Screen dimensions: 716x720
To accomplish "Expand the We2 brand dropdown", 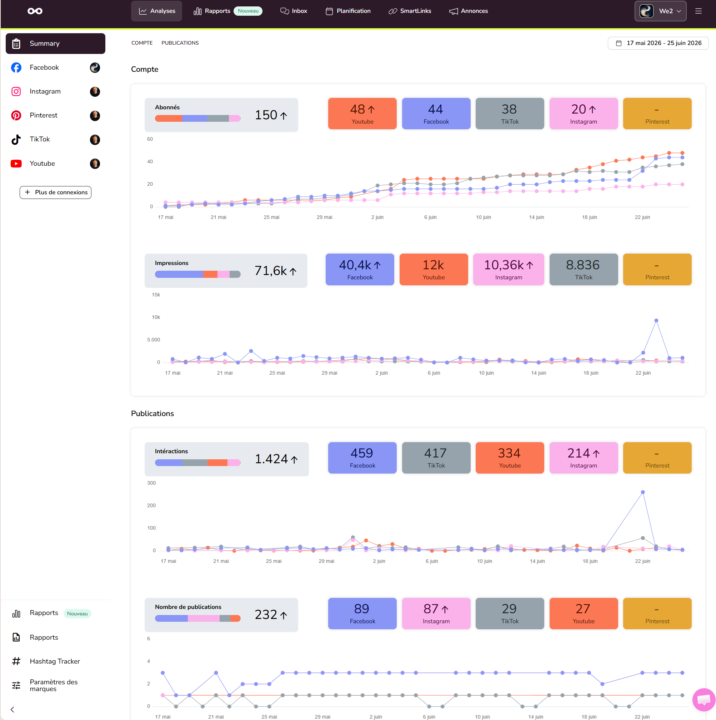I will [x=660, y=11].
